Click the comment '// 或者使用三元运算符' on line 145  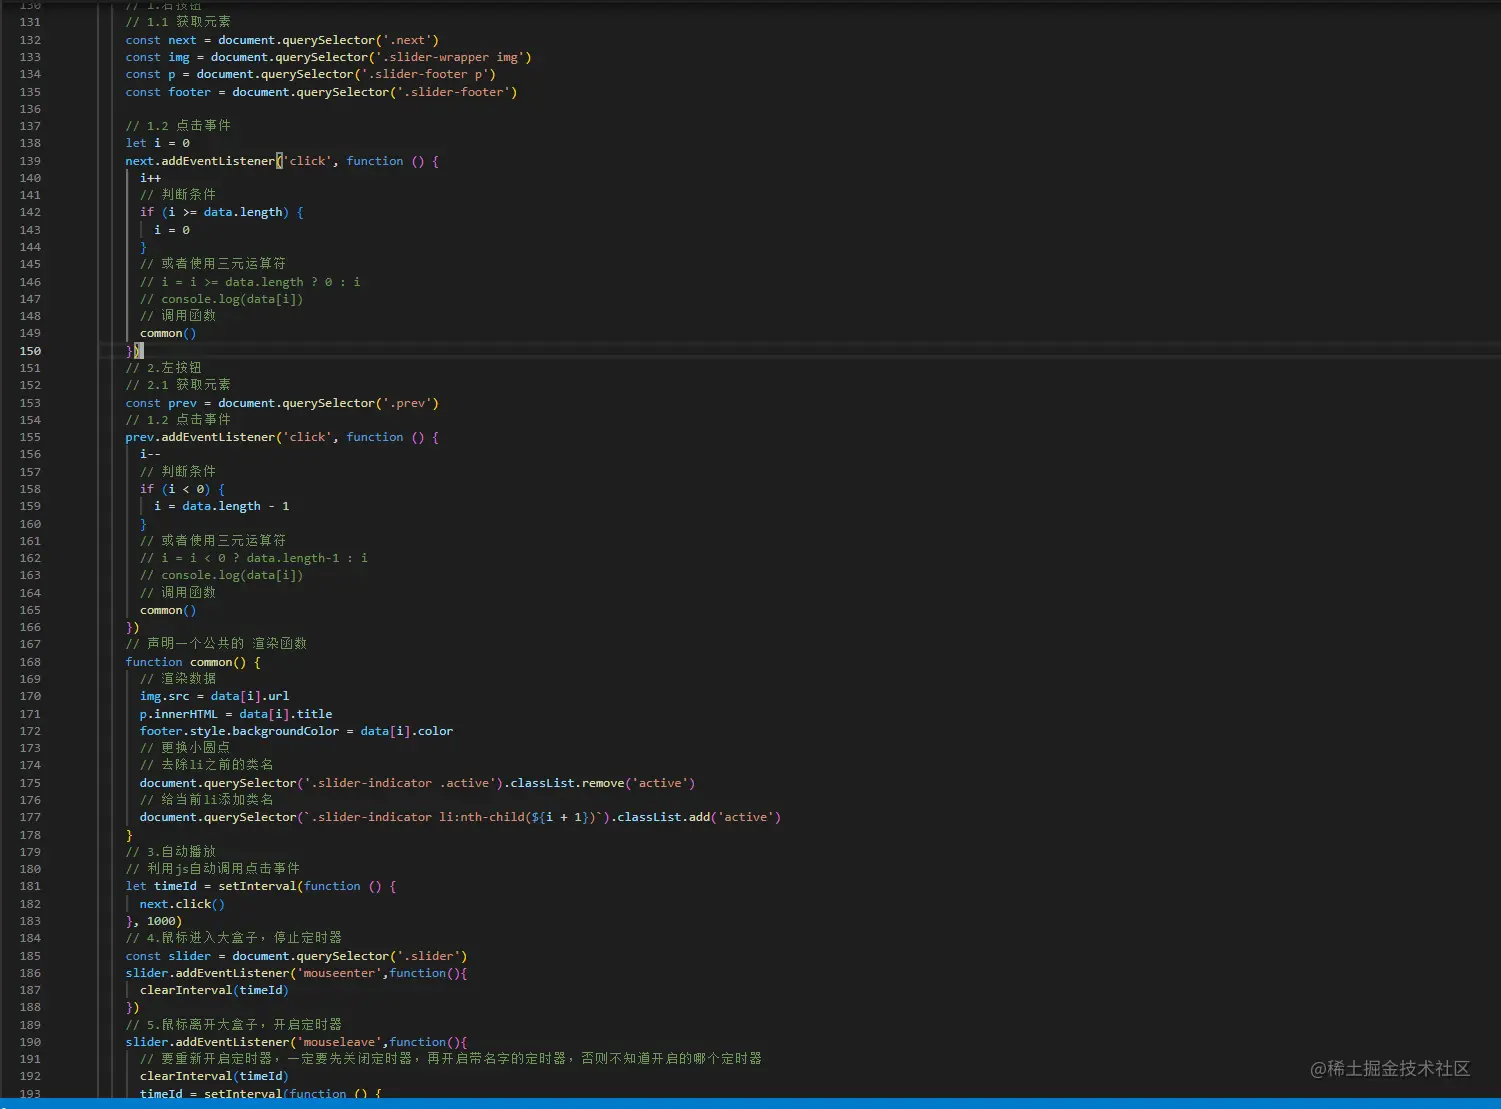(x=213, y=264)
